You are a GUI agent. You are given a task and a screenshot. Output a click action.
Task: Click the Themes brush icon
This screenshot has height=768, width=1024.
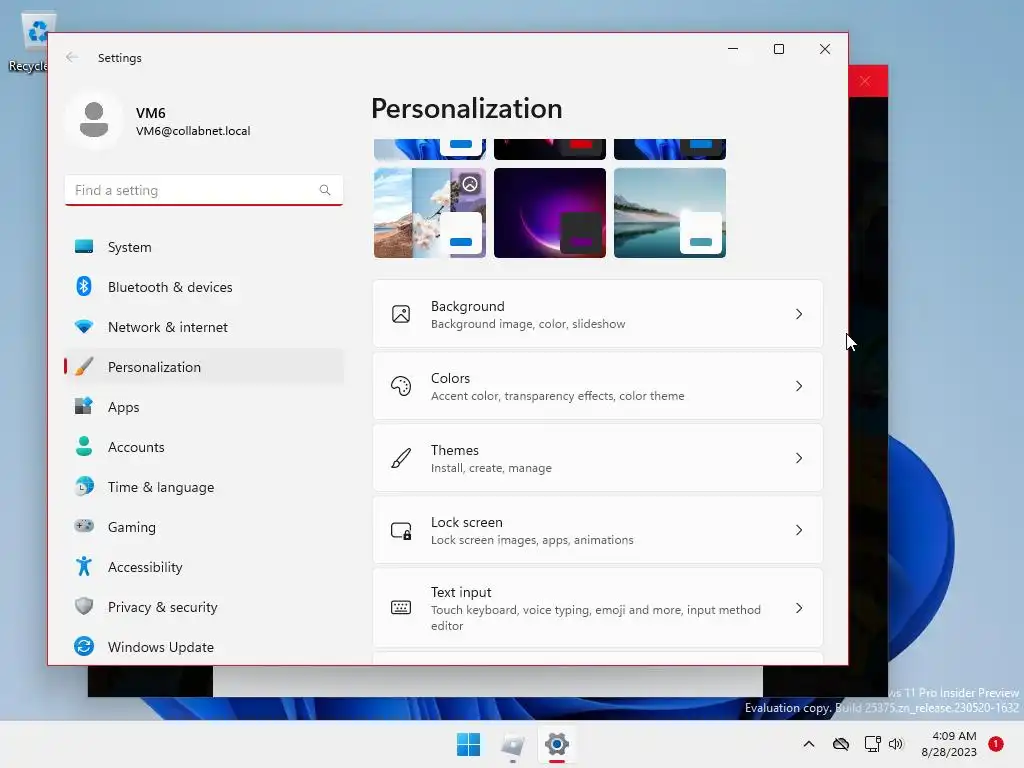[401, 458]
